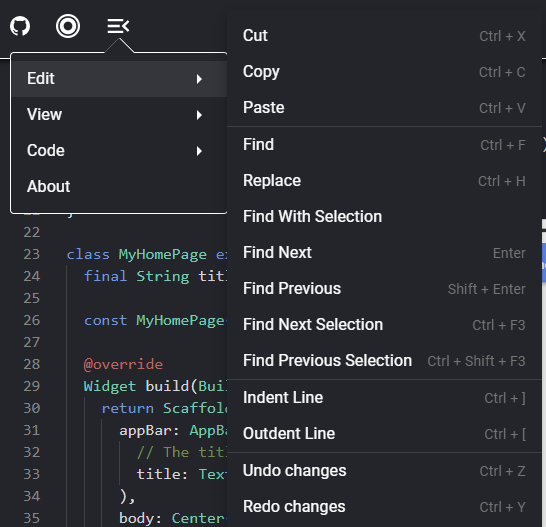This screenshot has width=546, height=527.
Task: Choose About from the menu
Action: [119, 186]
